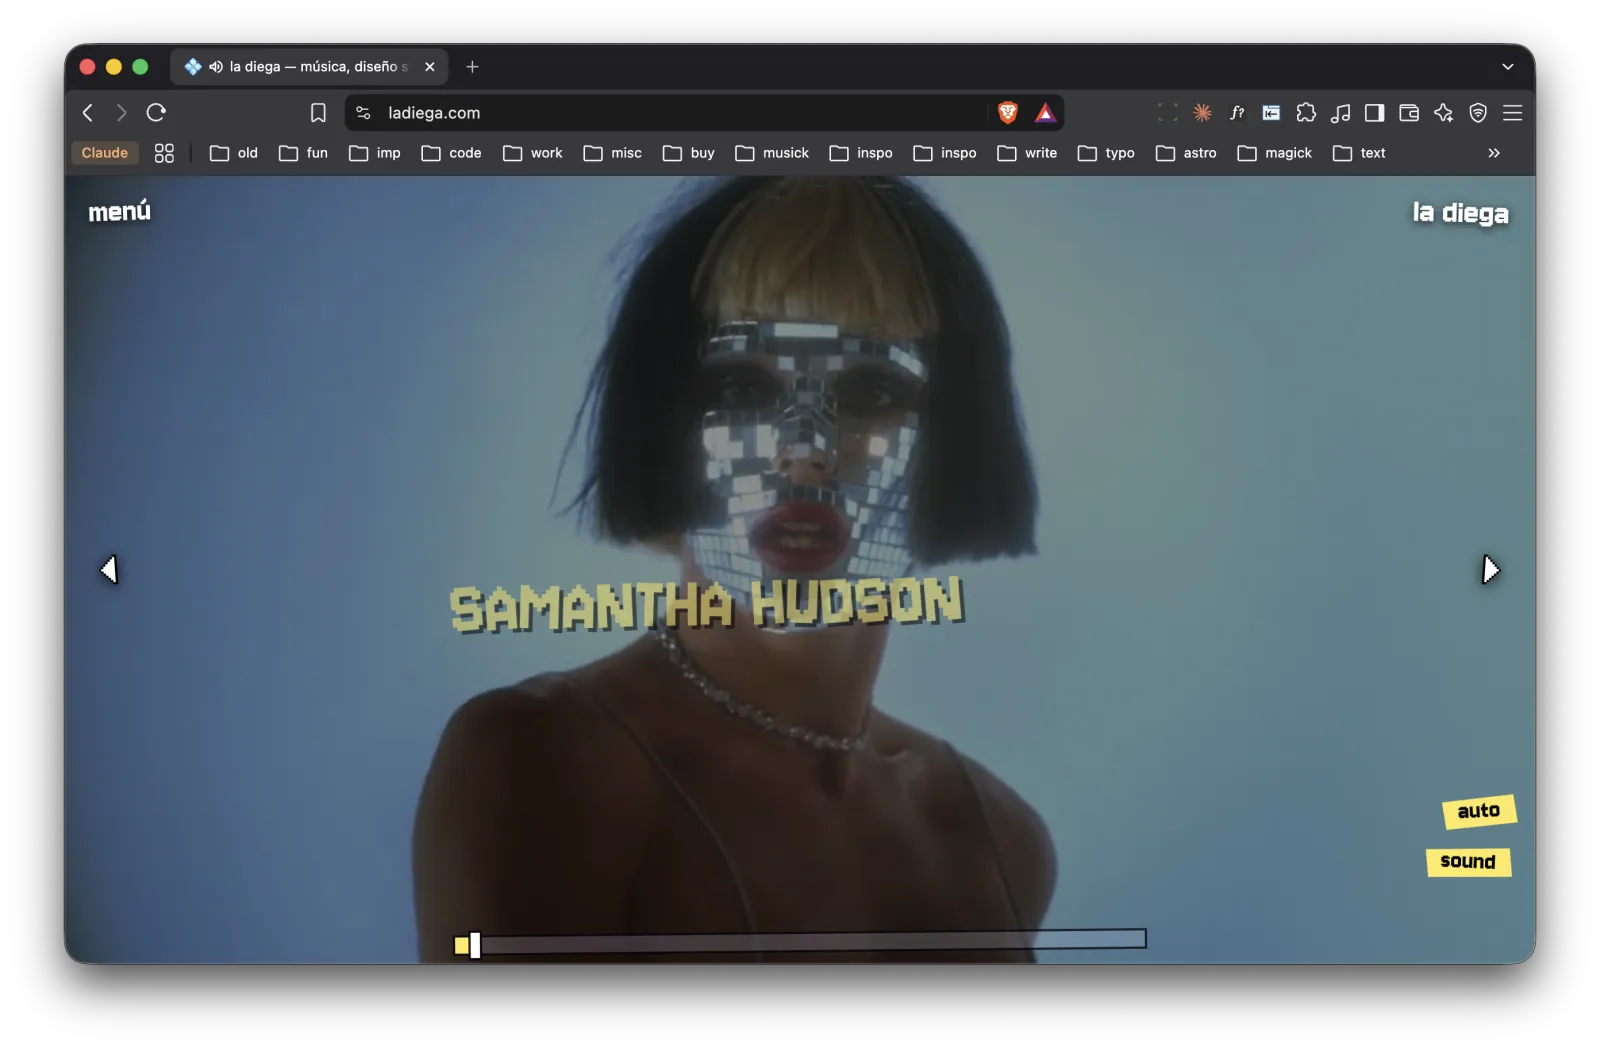This screenshot has height=1049, width=1600.
Task: Open site settings icon in the address bar
Action: click(363, 113)
